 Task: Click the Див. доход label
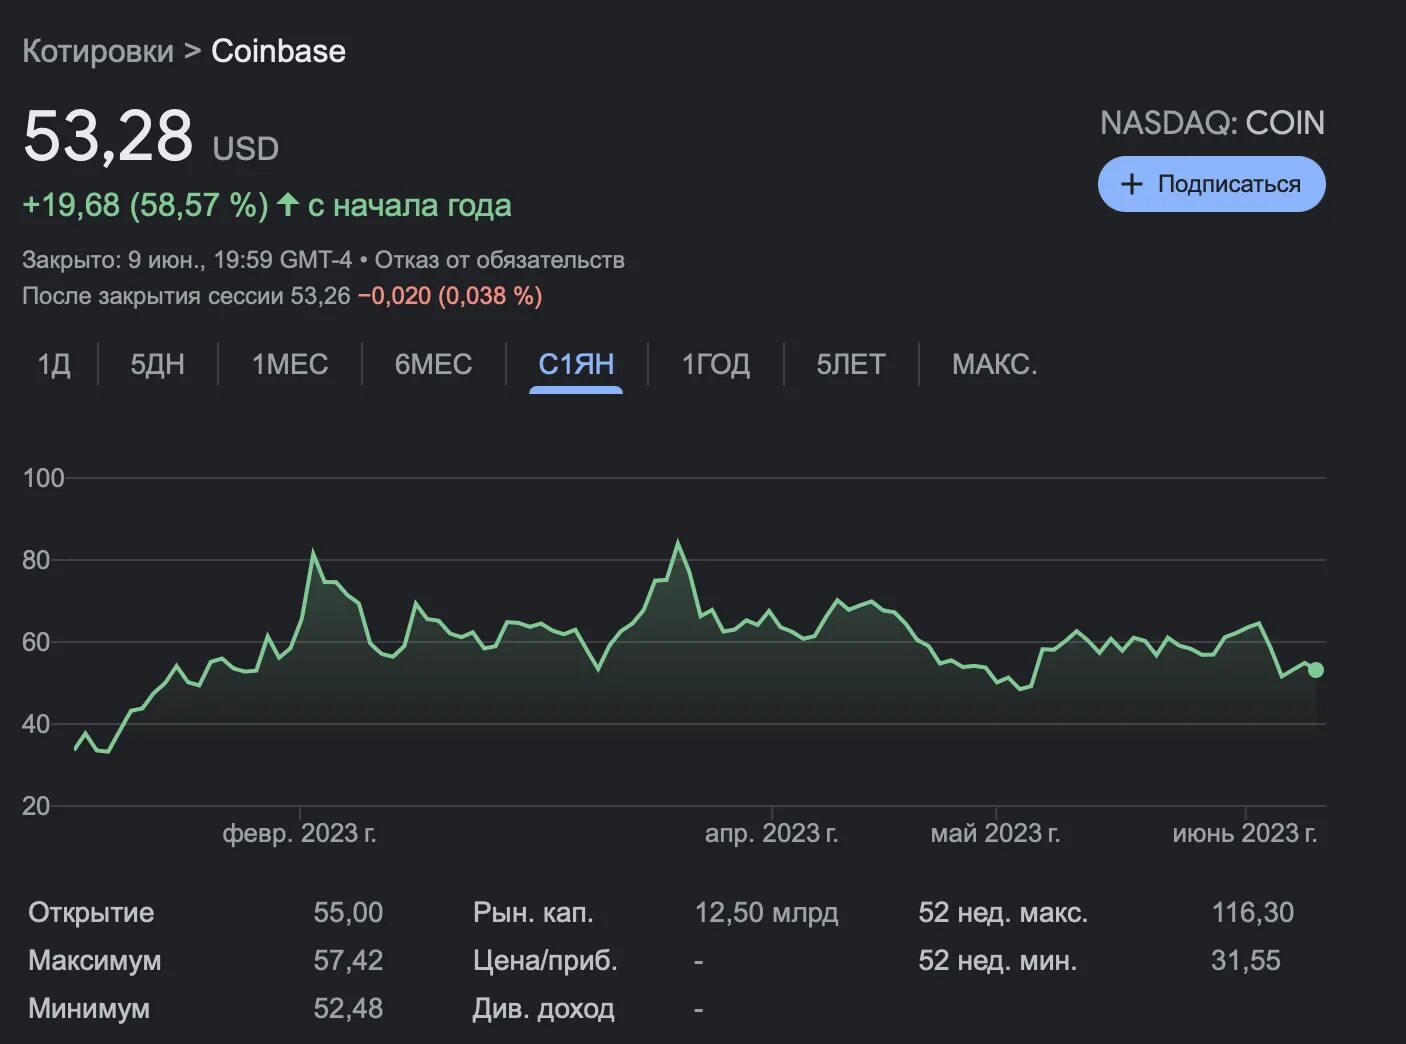coord(543,1008)
